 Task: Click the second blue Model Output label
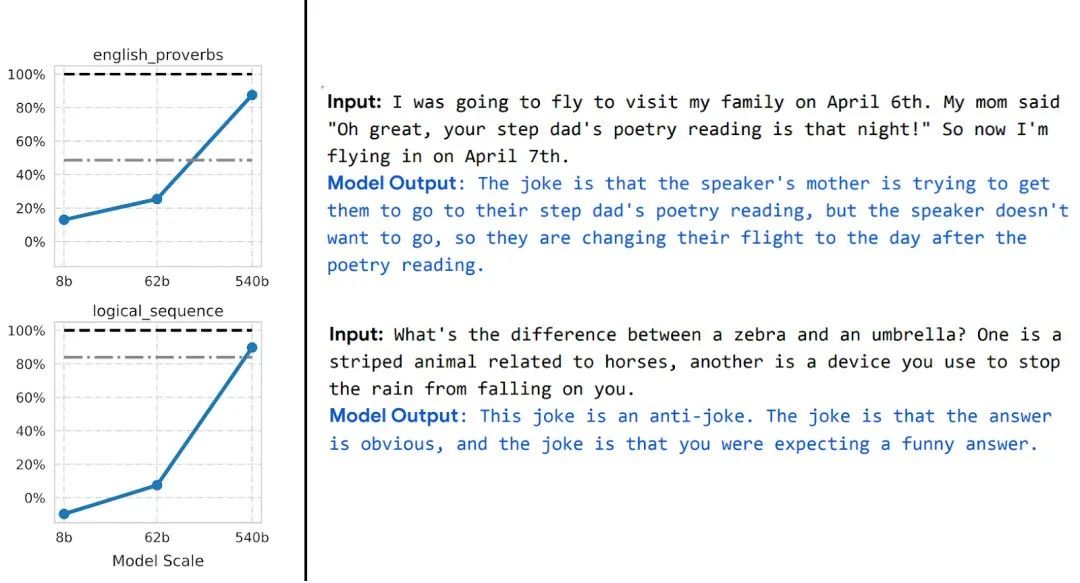tap(394, 416)
